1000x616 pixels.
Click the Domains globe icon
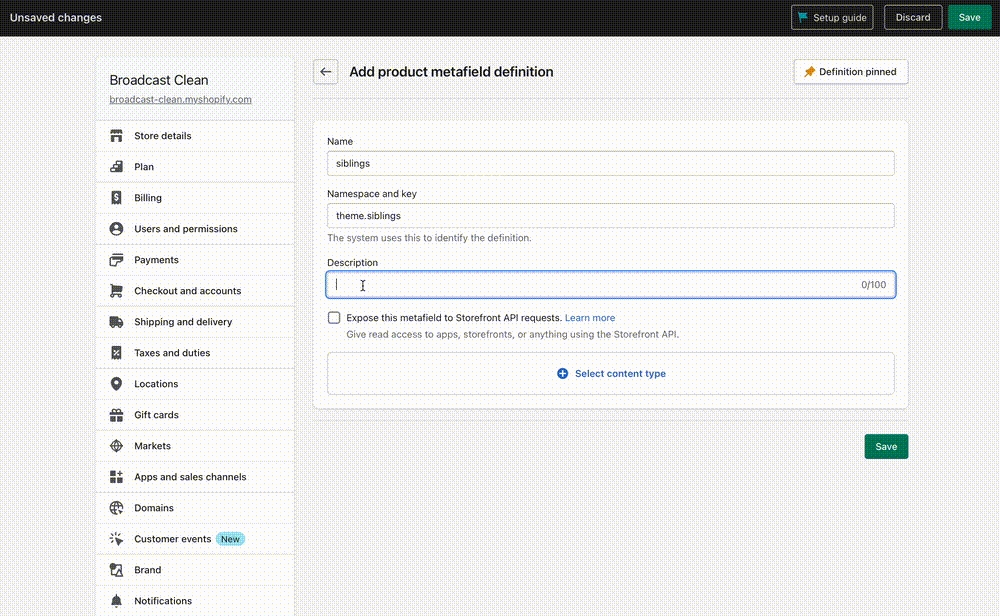click(116, 508)
